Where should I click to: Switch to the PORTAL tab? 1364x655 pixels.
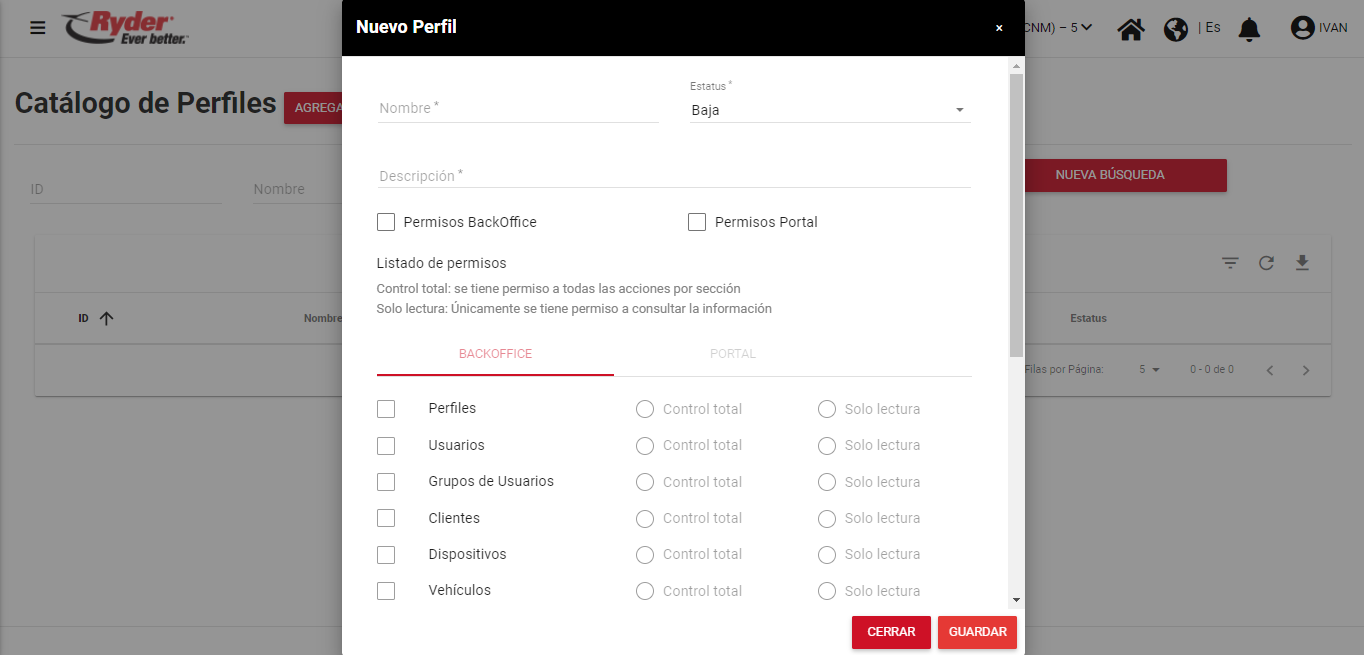click(732, 354)
